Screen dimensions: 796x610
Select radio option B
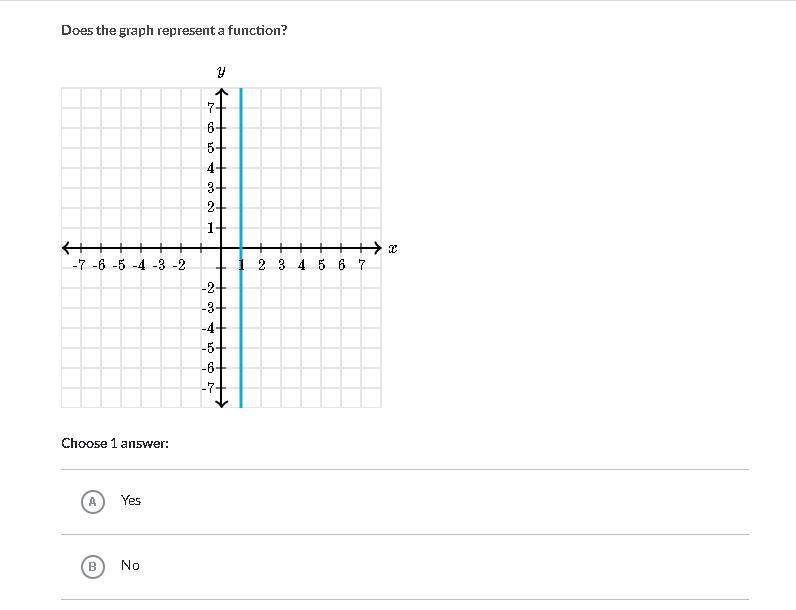click(x=92, y=566)
